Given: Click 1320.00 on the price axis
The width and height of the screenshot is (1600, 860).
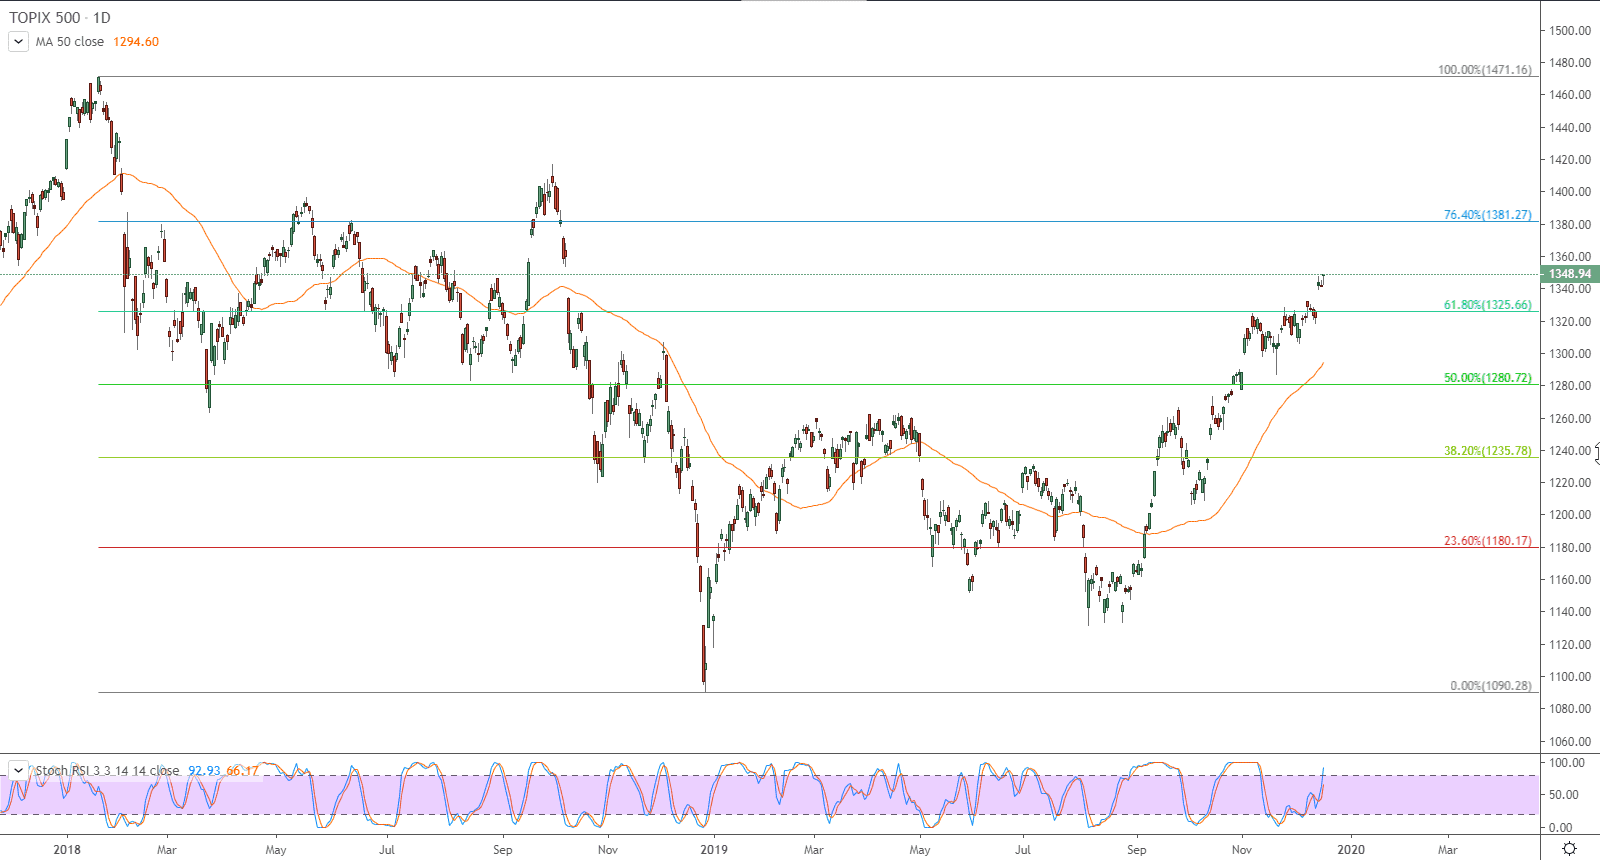Looking at the screenshot, I should tap(1570, 322).
